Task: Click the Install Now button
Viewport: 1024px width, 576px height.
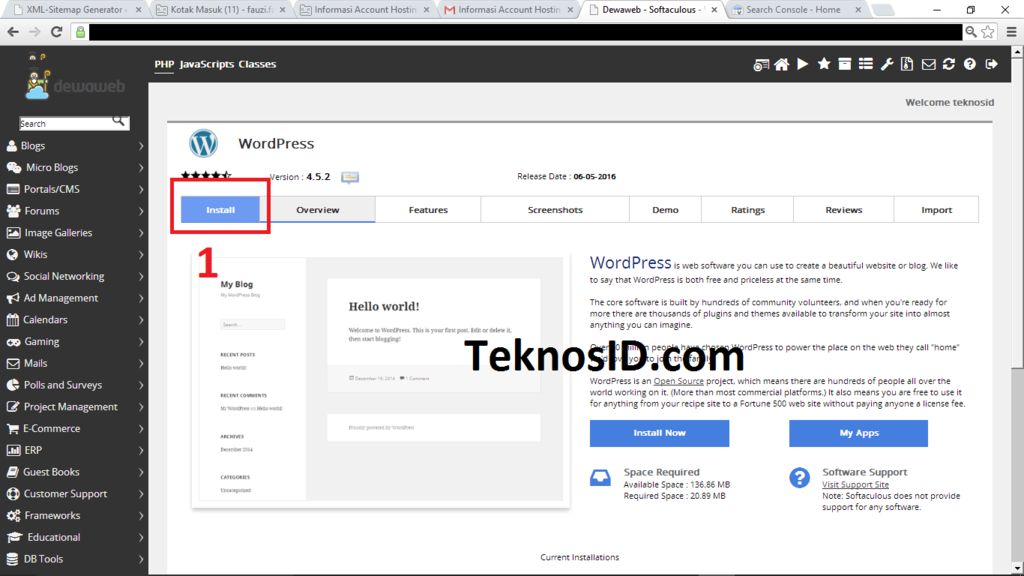Action: (x=660, y=433)
